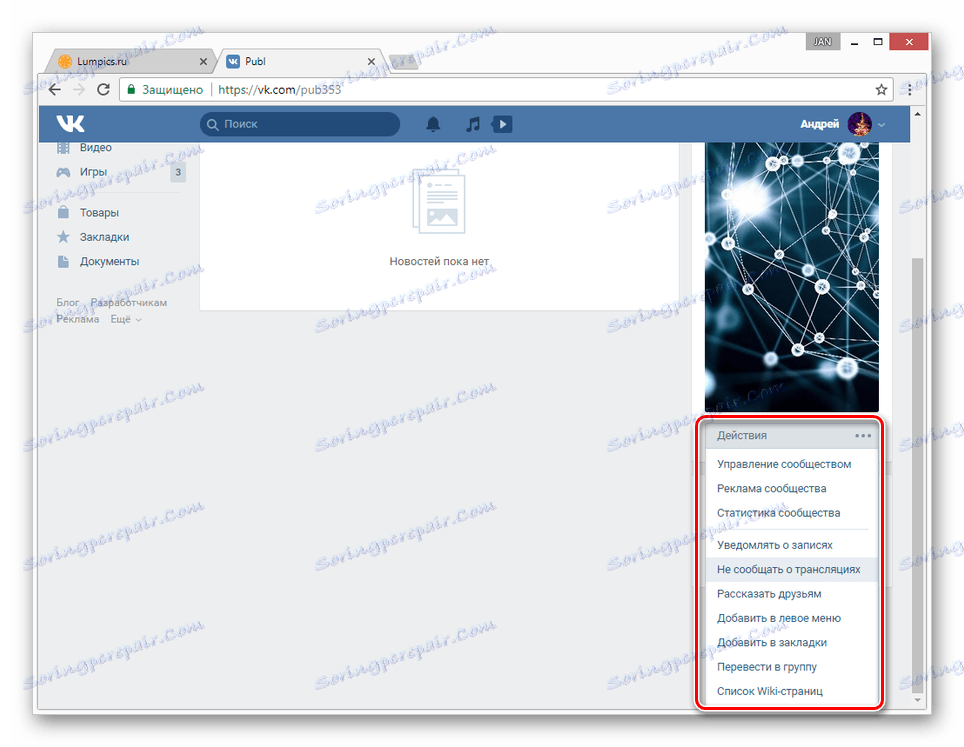
Task: Click the Блог footer link
Action: [68, 302]
